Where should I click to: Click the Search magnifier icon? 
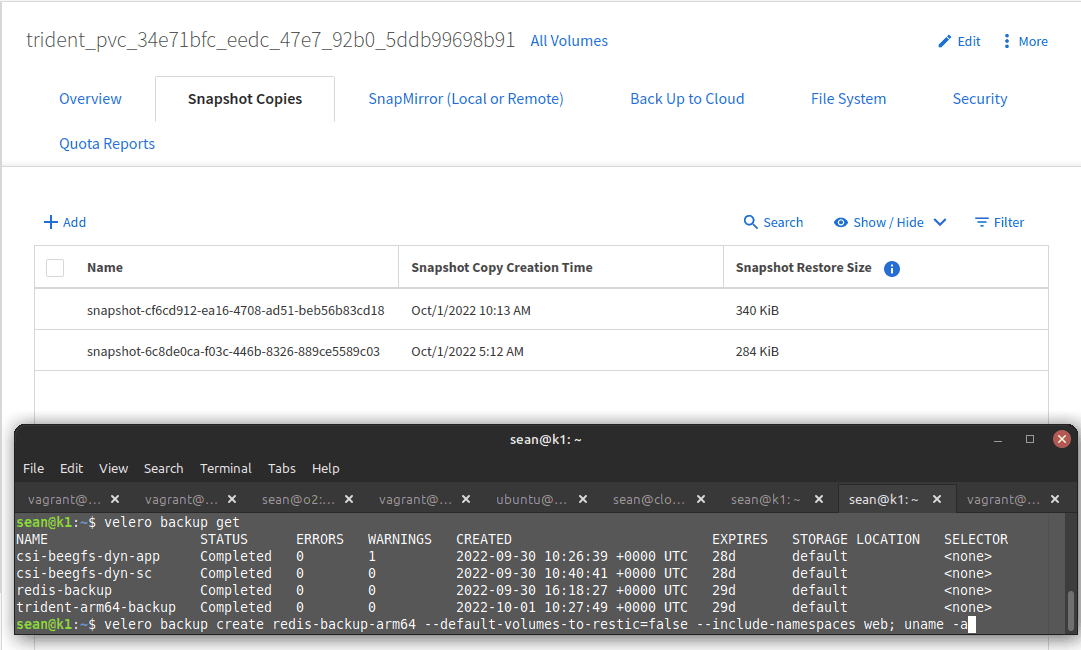[x=750, y=222]
